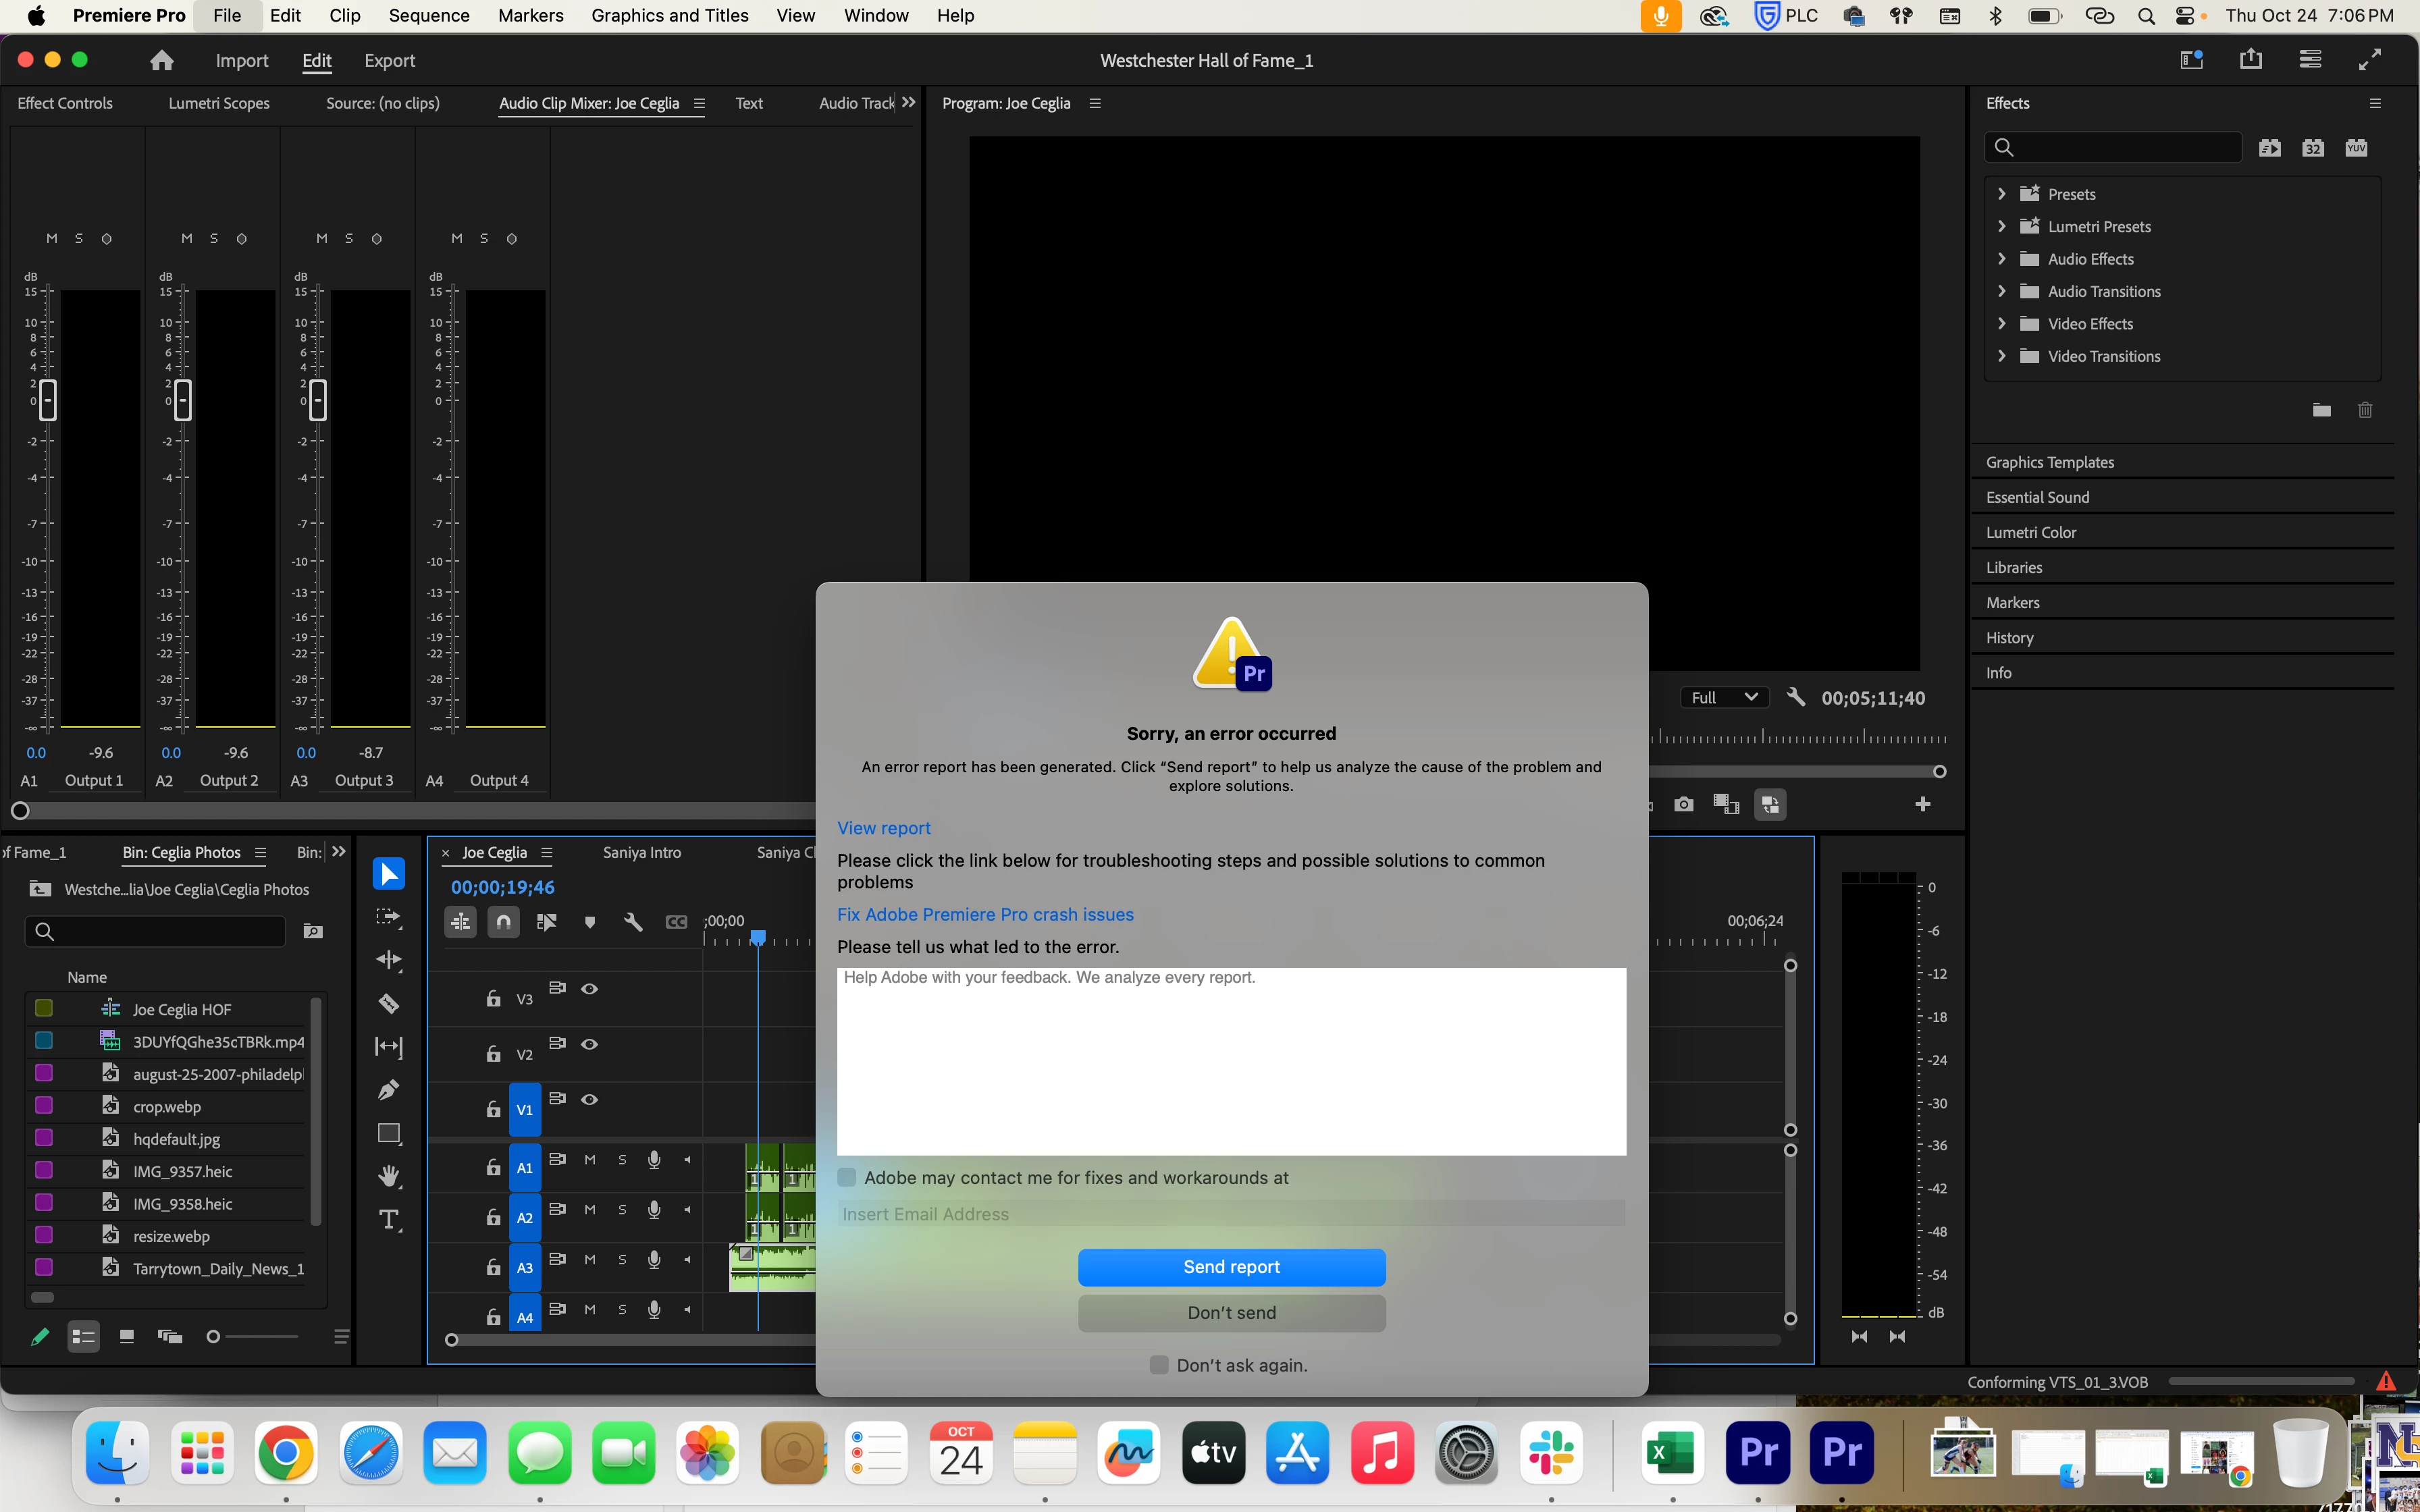Select the Pen tool
This screenshot has width=2420, height=1512.
click(x=388, y=1090)
